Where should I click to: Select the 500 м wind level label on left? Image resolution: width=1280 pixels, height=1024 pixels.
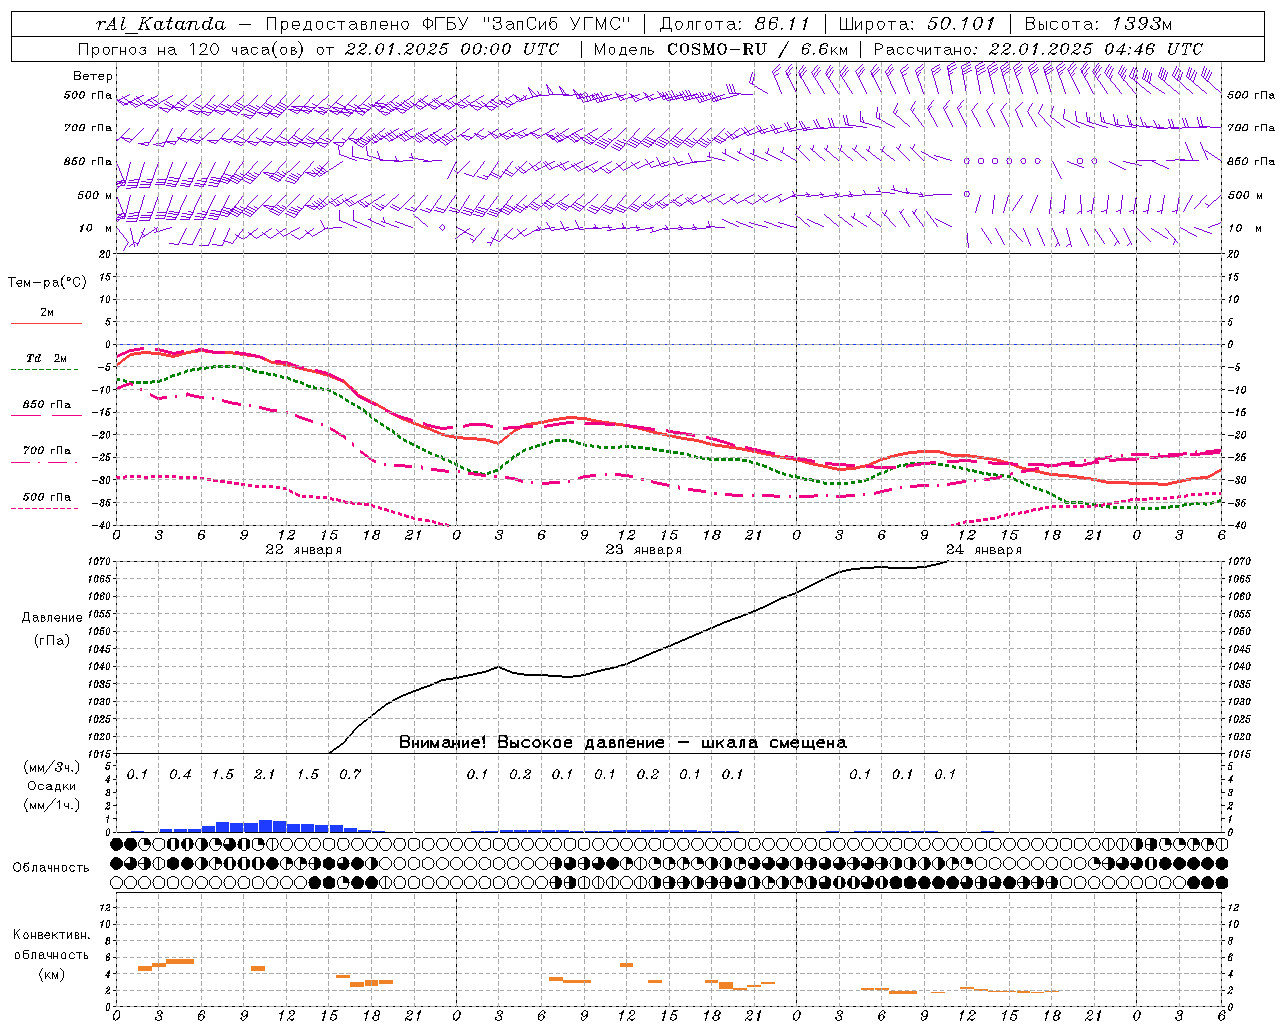click(96, 195)
